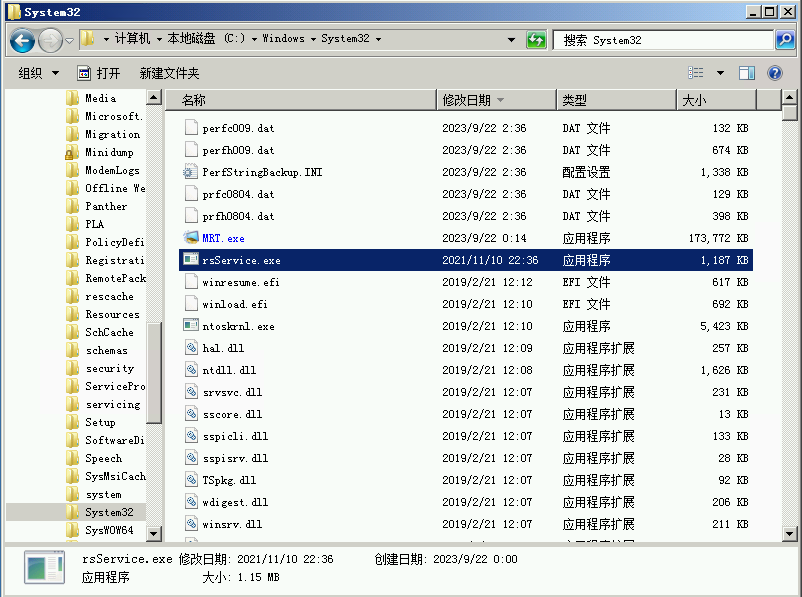
Task: Click the Back navigation arrow button
Action: coord(22,40)
